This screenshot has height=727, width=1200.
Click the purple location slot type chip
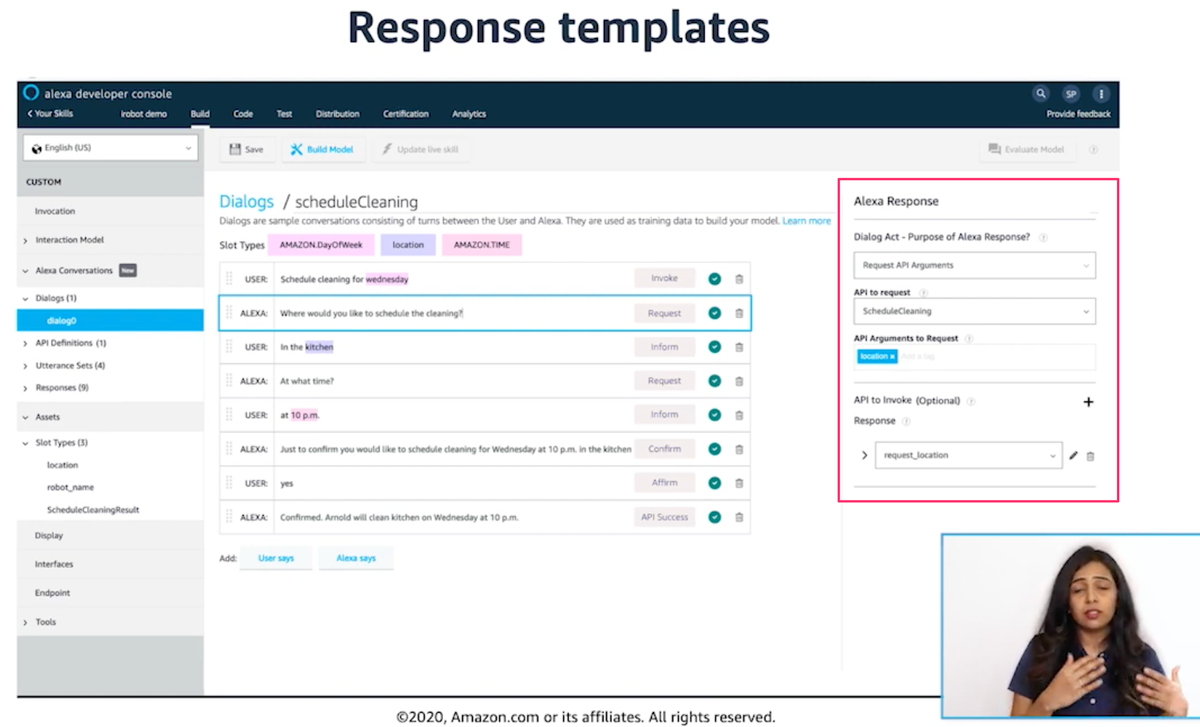408,245
